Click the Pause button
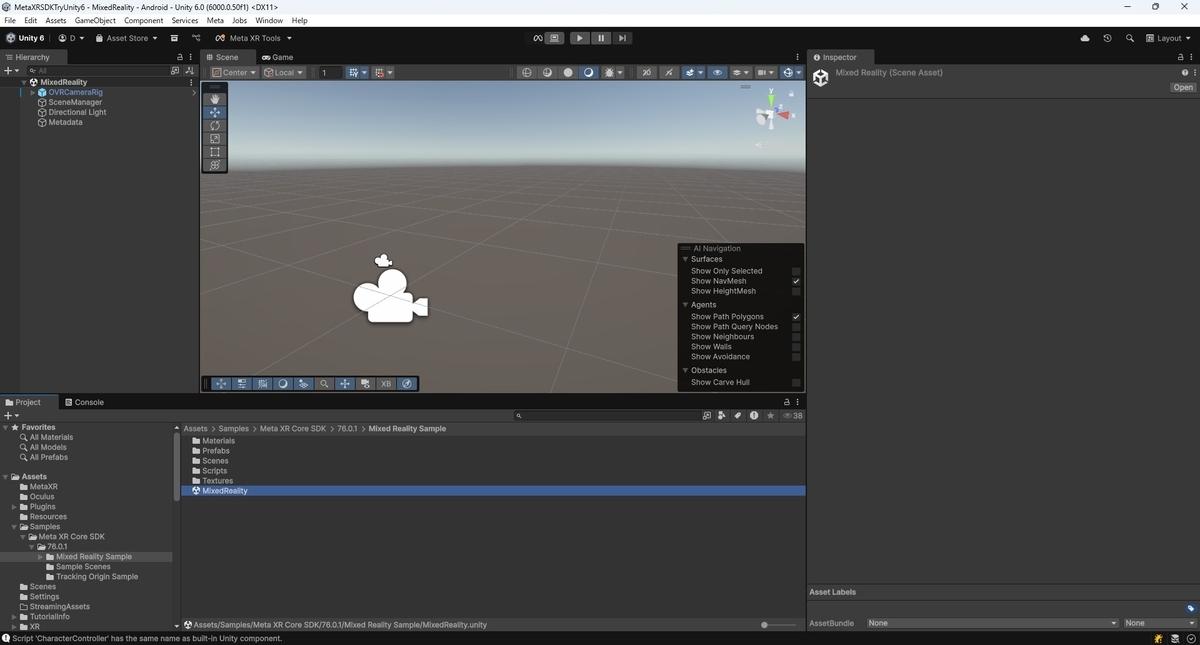Viewport: 1200px width, 645px height. coord(601,38)
